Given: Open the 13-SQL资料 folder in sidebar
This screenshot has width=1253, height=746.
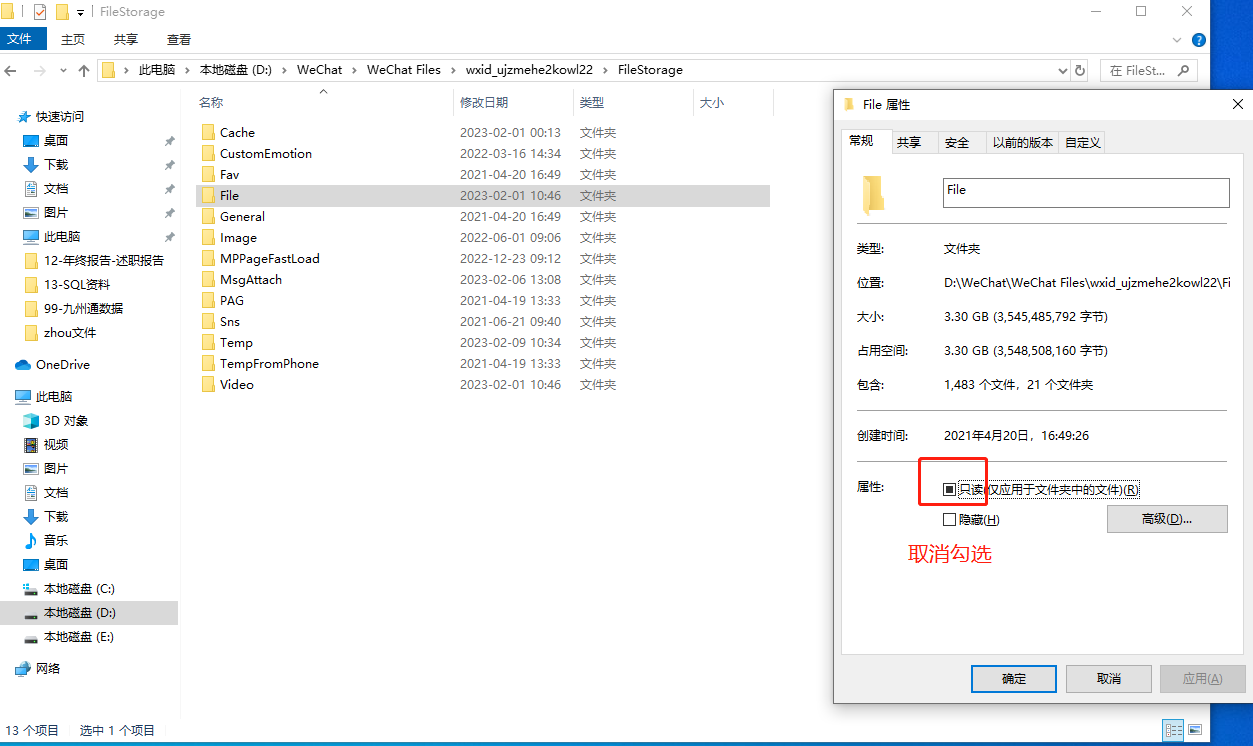Looking at the screenshot, I should pyautogui.click(x=77, y=284).
